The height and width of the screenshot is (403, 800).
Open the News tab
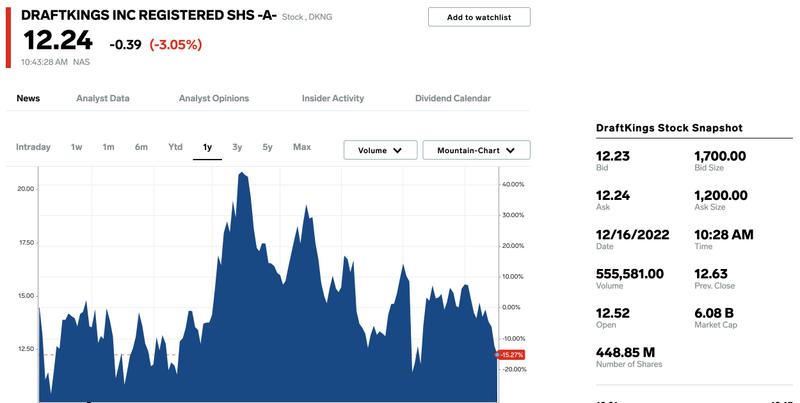click(x=28, y=98)
